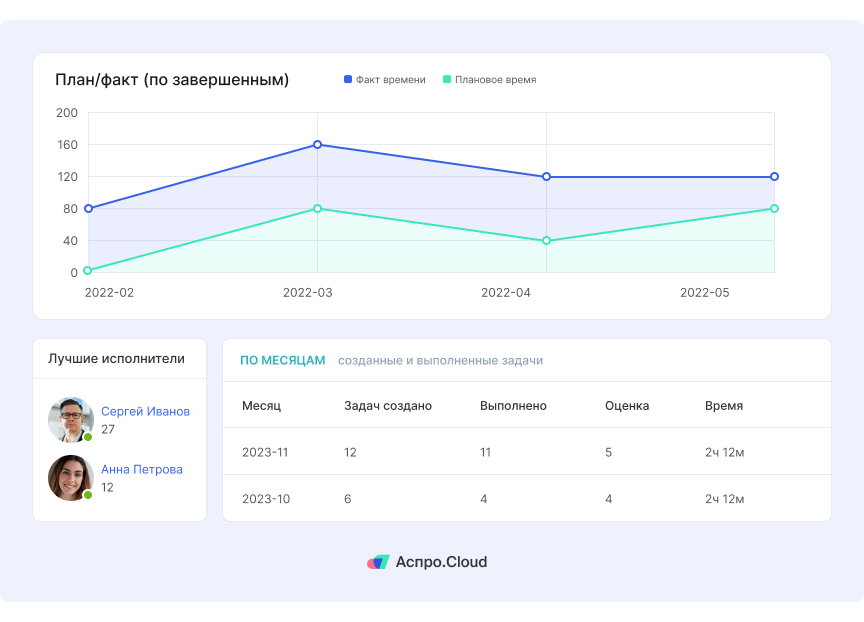
Task: Select the 2023-11 table row
Action: point(526,452)
